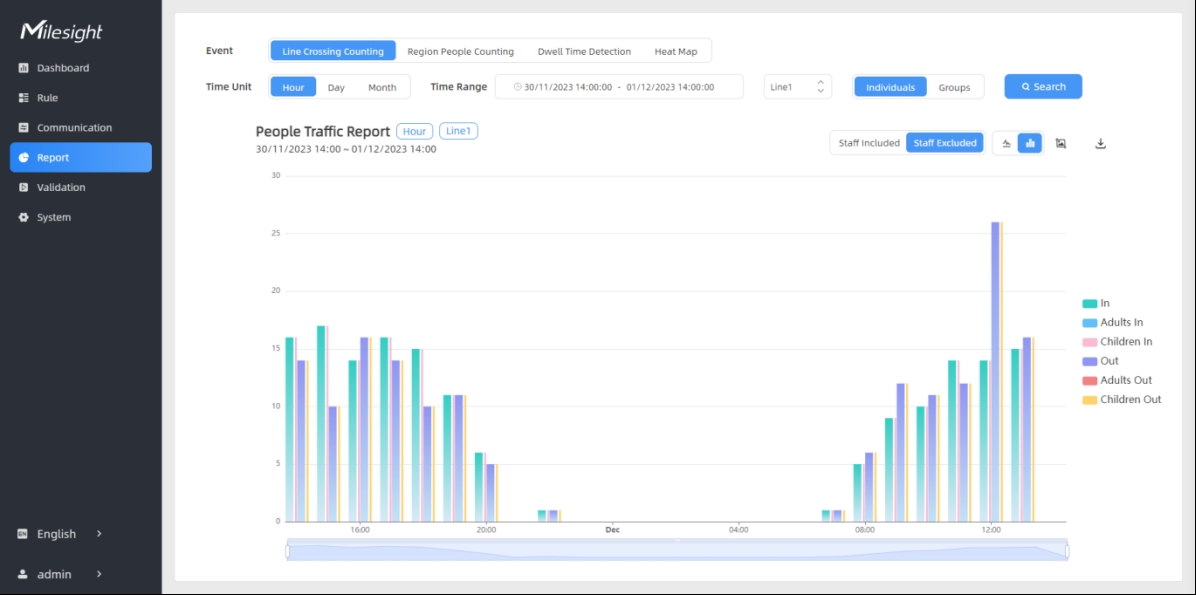This screenshot has height=595, width=1196.
Task: Click the save chart as image icon
Action: pyautogui.click(x=1061, y=143)
